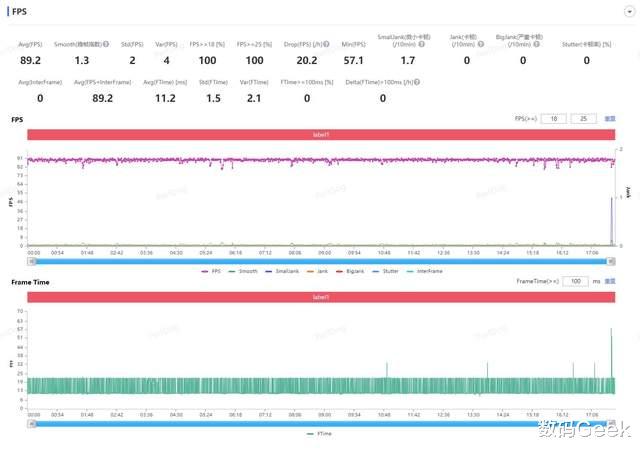Open the BigJank metric help icon
This screenshot has width=640, height=450.
coord(536,44)
